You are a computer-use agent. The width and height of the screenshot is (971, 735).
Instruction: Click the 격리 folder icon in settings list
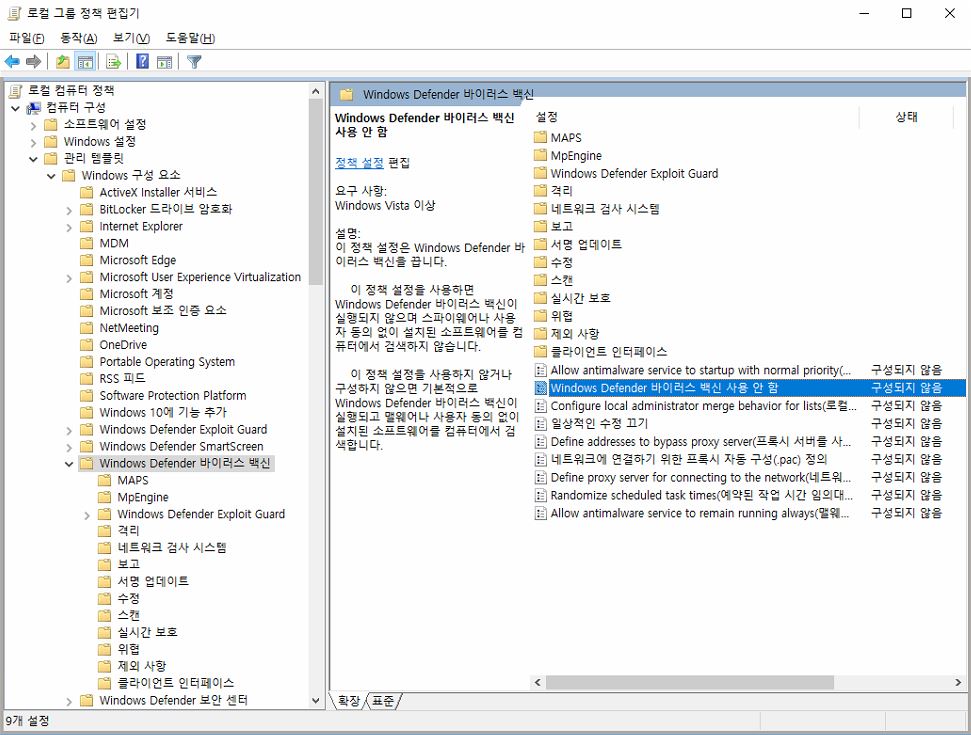[x=541, y=191]
